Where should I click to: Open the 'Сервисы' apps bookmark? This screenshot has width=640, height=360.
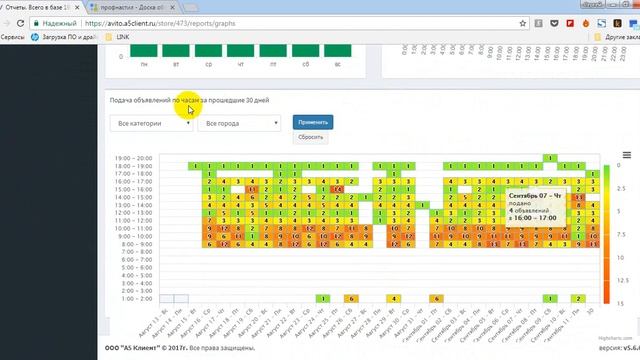pos(12,37)
